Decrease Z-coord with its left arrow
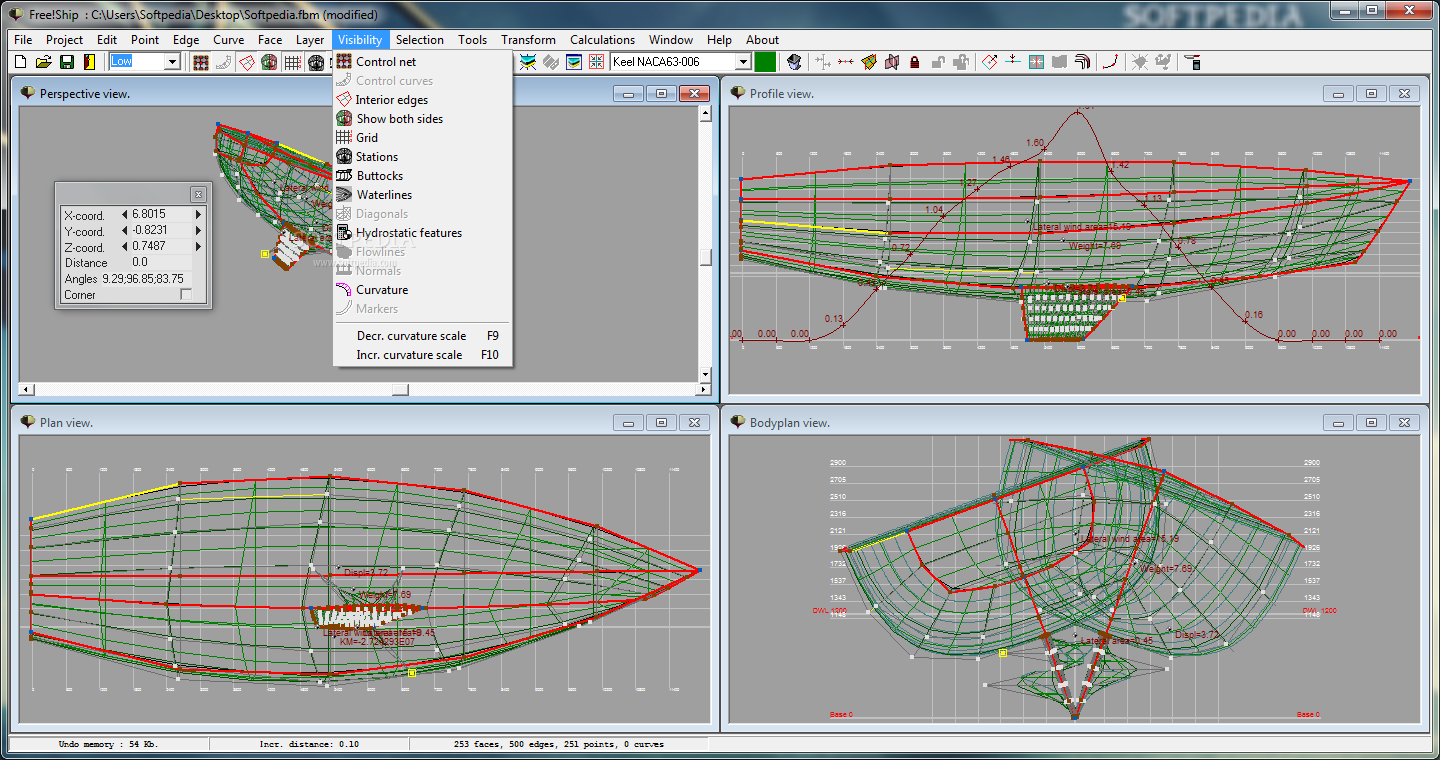The width and height of the screenshot is (1440, 760). point(124,246)
